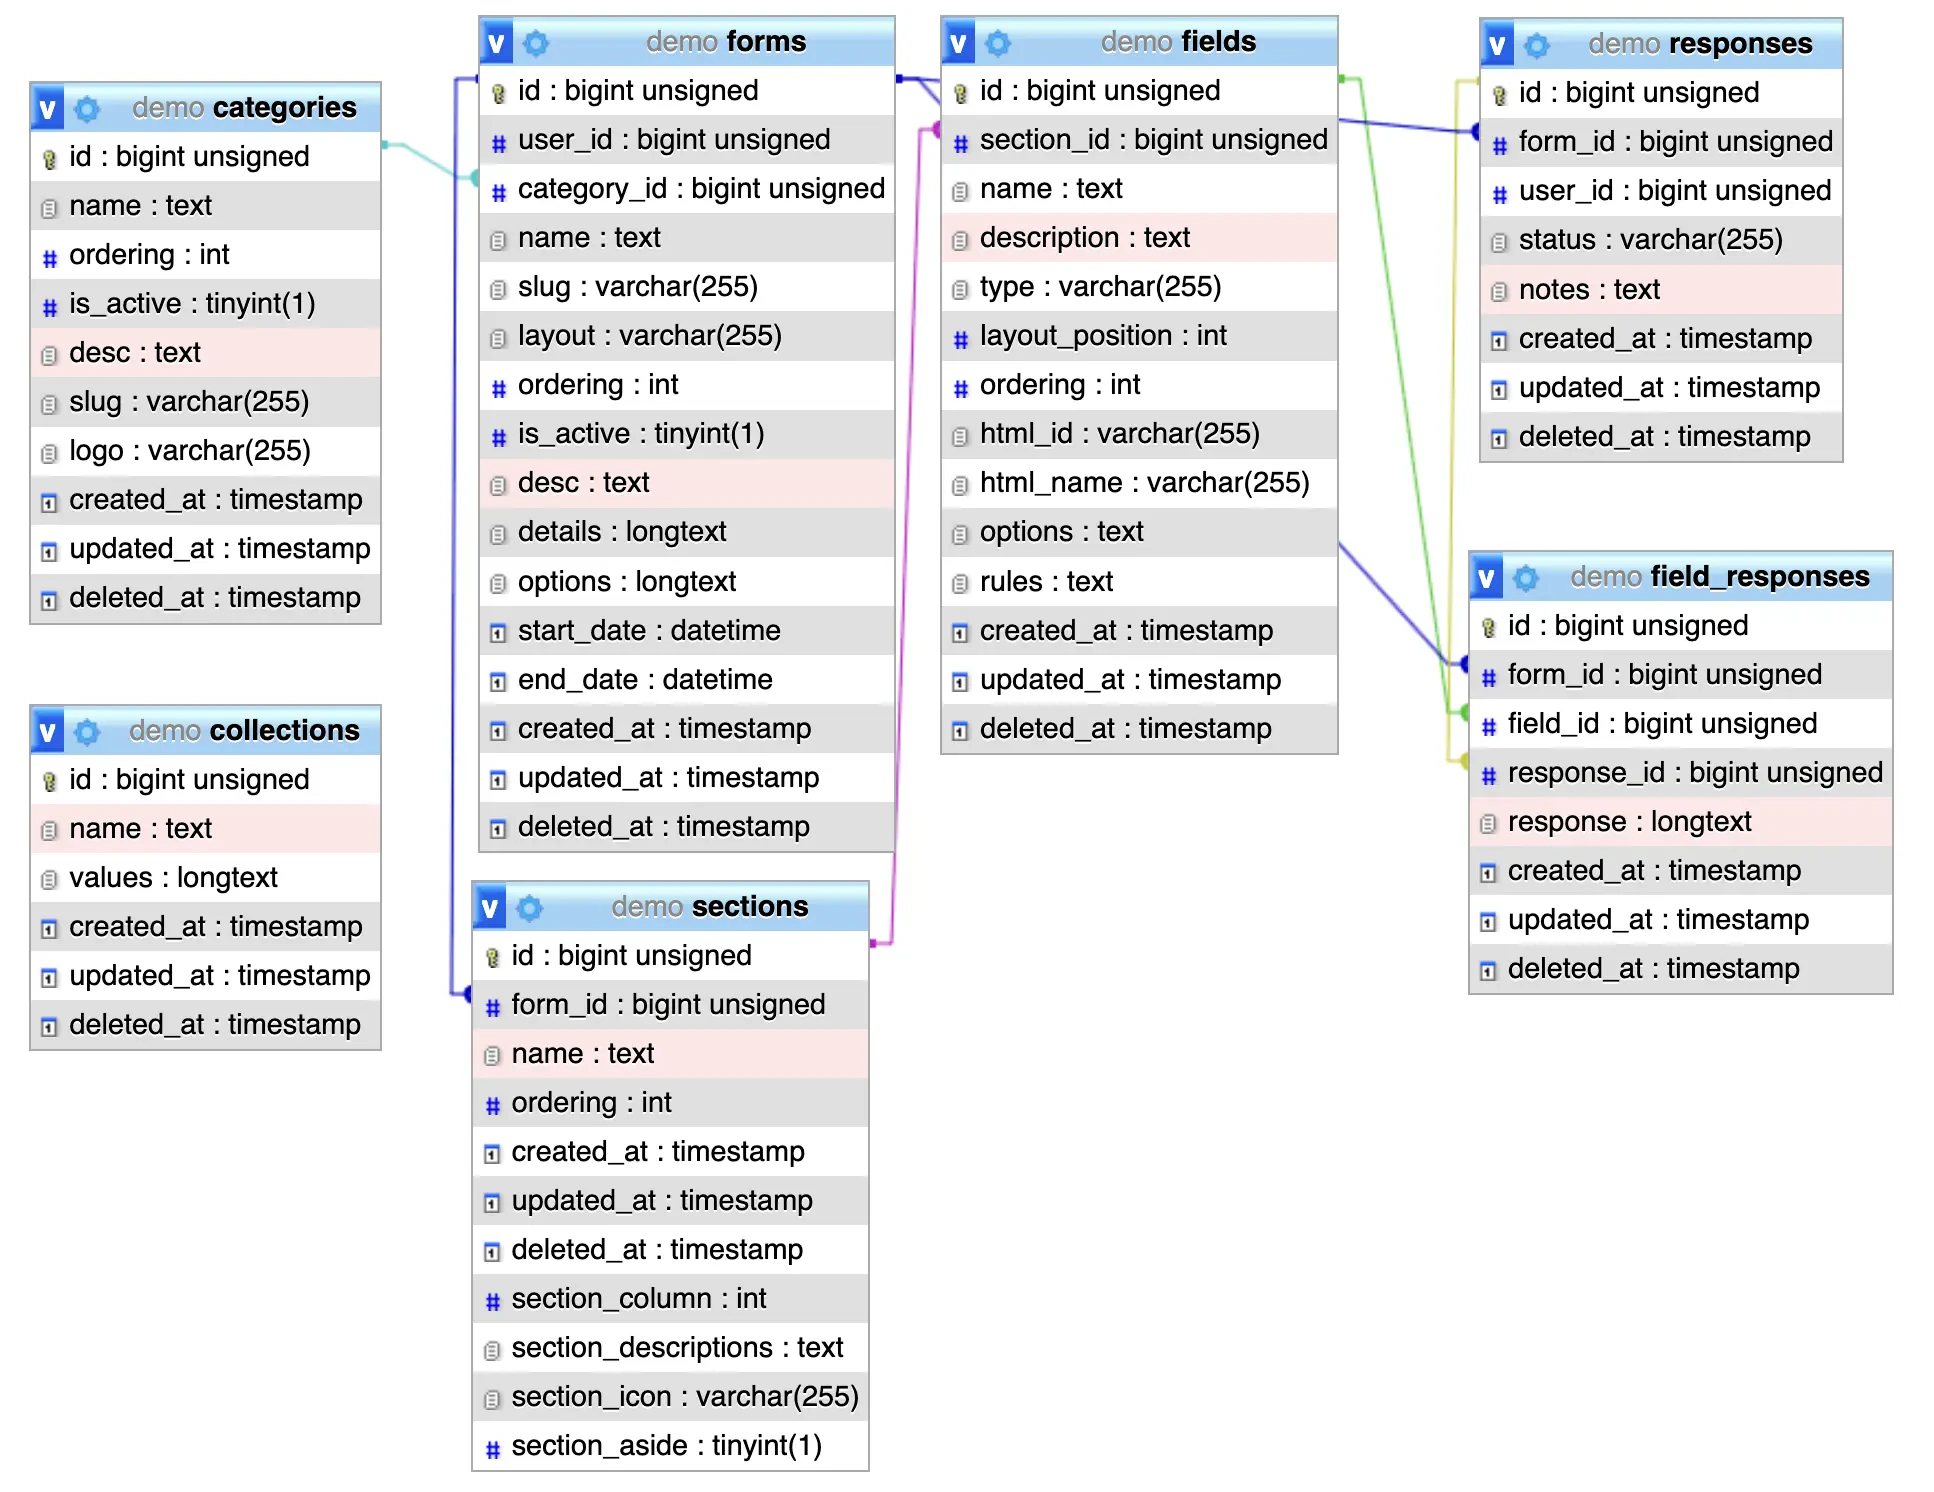Select 'type : varchar(255)' row in fields
Screen dimensions: 1934x1492
1140,287
